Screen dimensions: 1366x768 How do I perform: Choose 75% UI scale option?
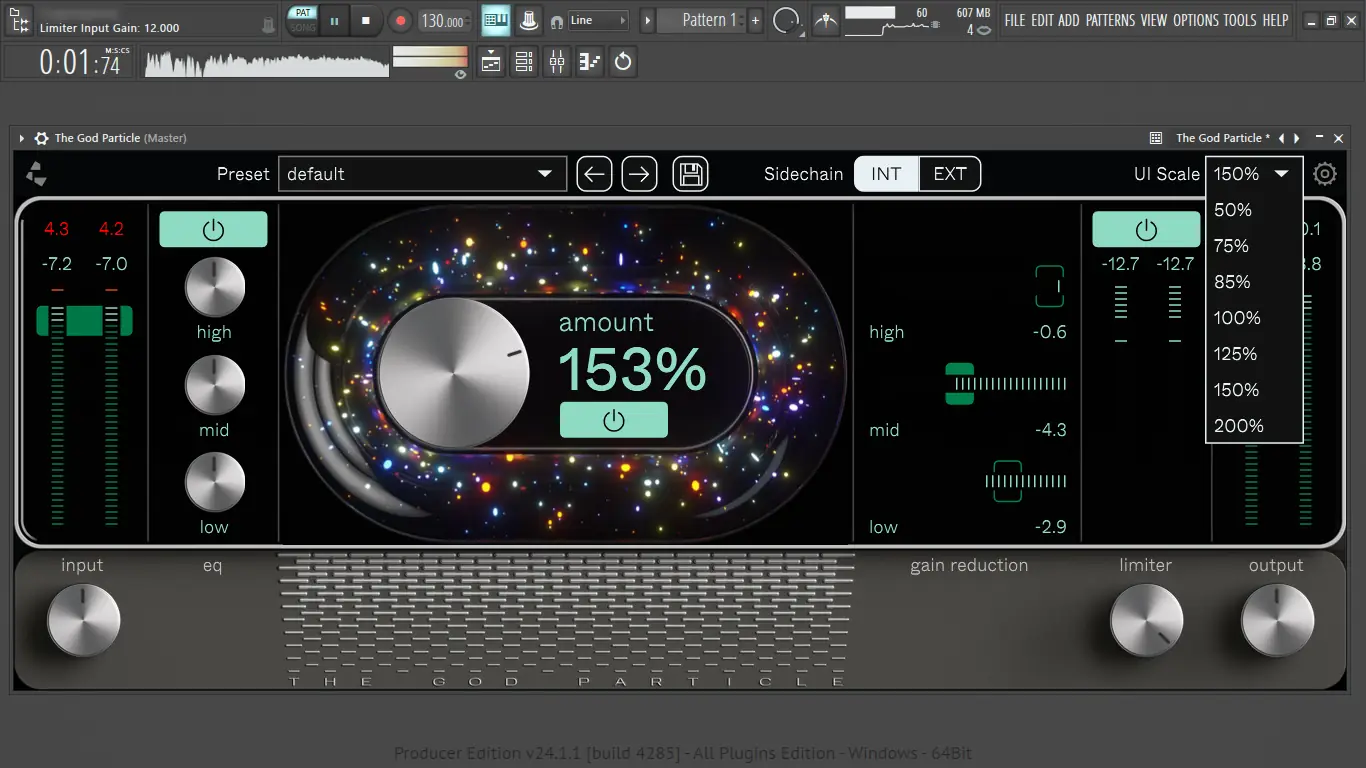click(x=1231, y=246)
